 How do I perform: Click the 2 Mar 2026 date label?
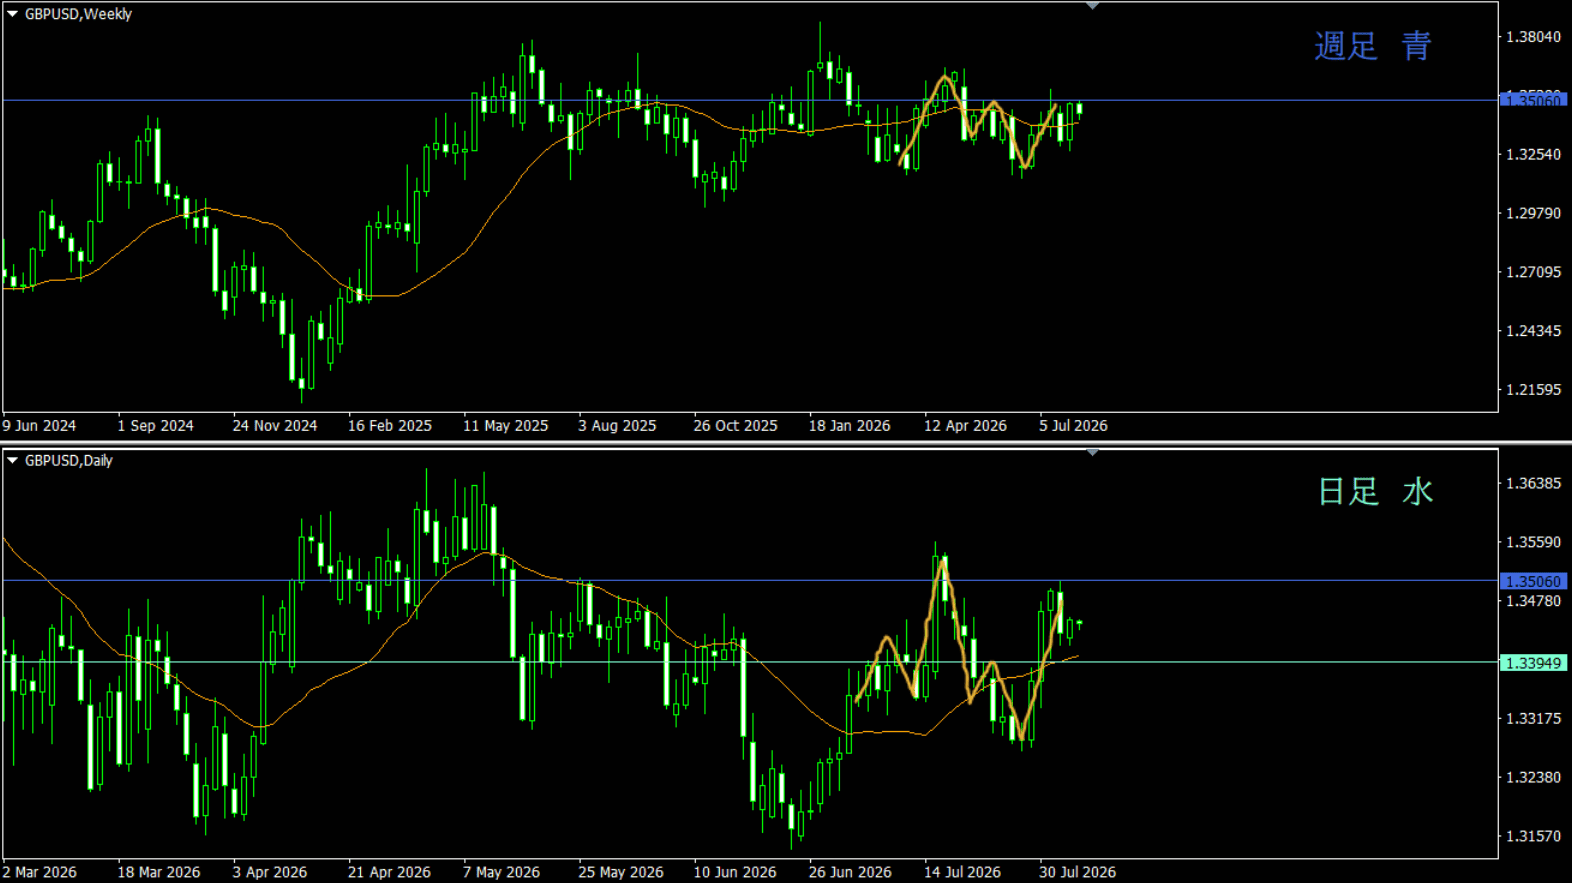coord(39,872)
